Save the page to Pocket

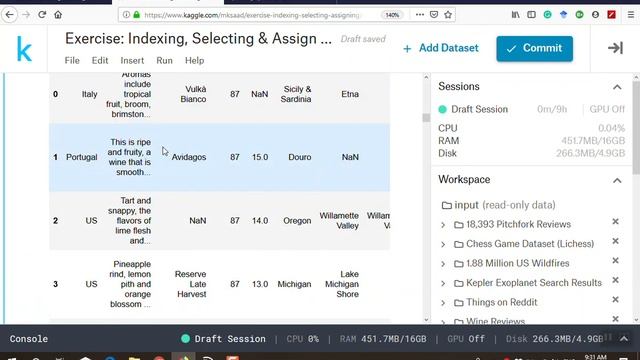434,15
